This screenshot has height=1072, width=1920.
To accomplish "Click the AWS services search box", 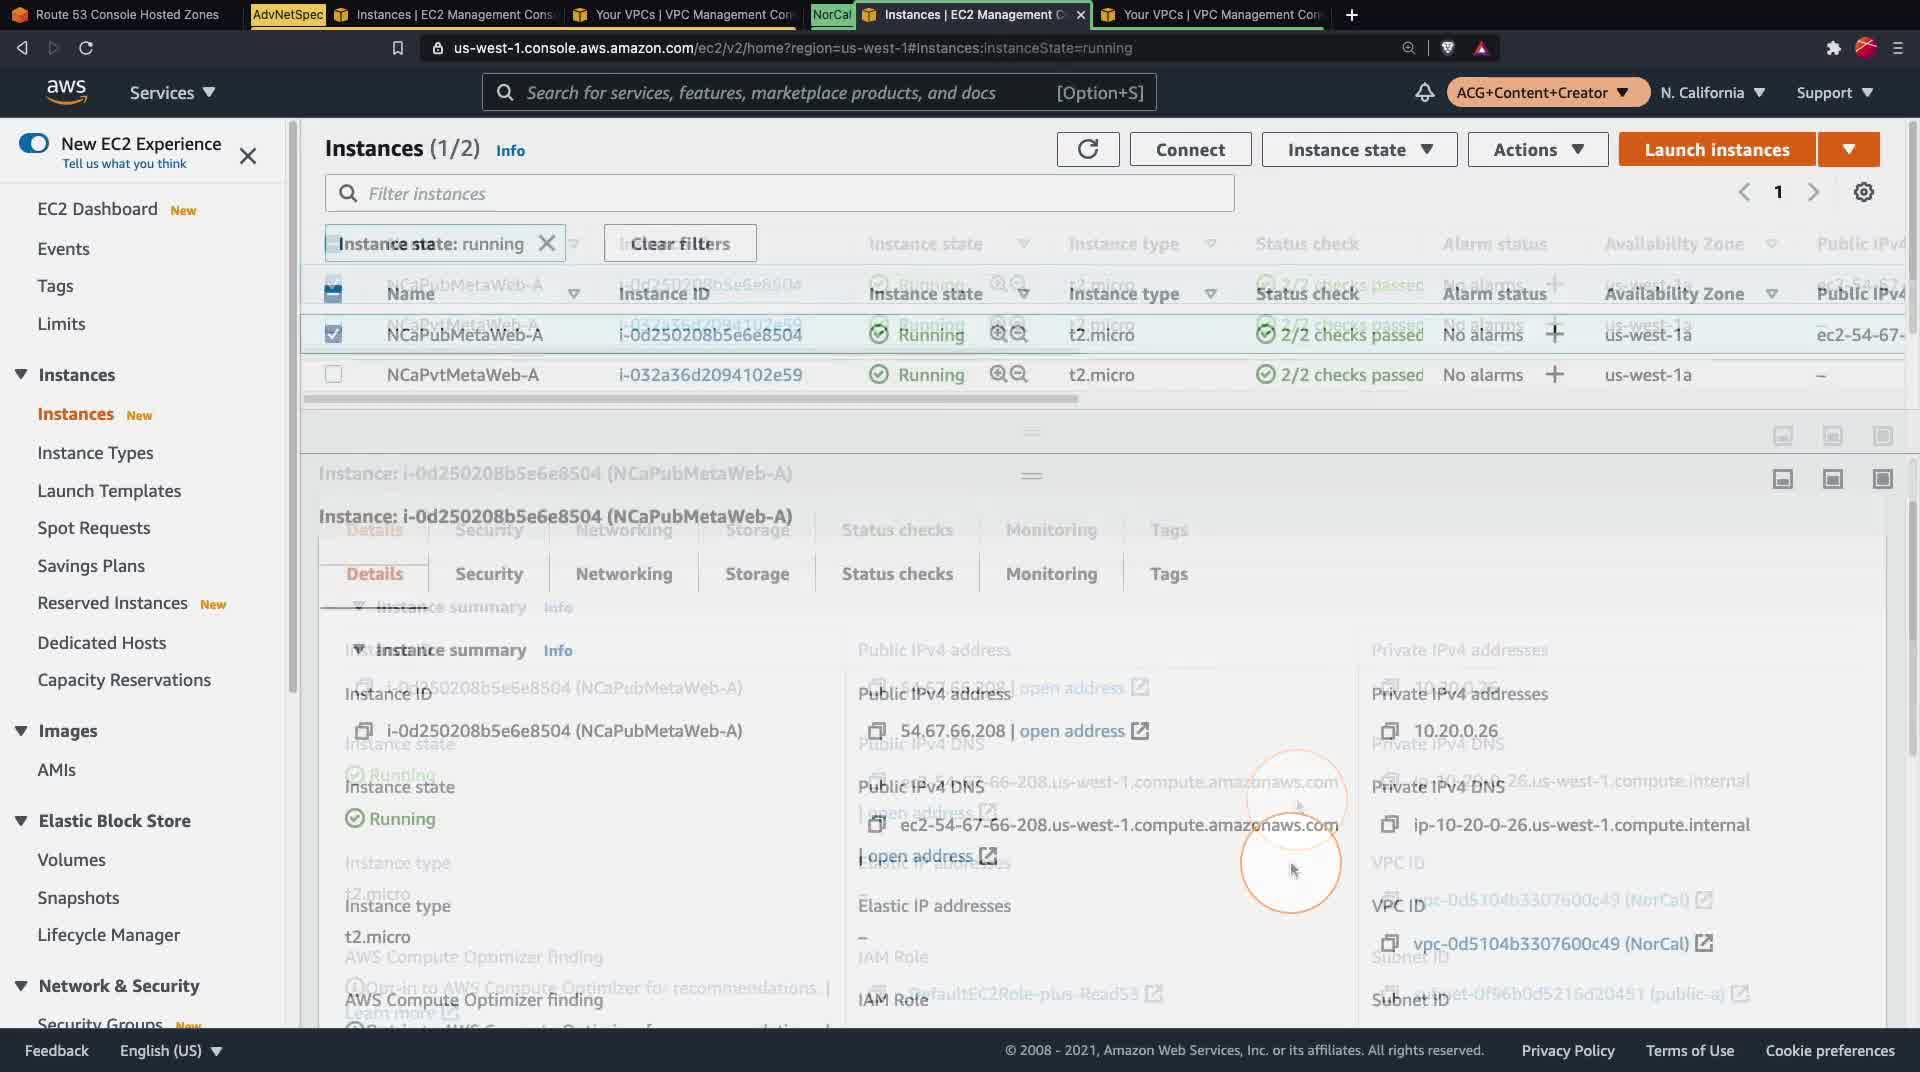I will (x=819, y=92).
